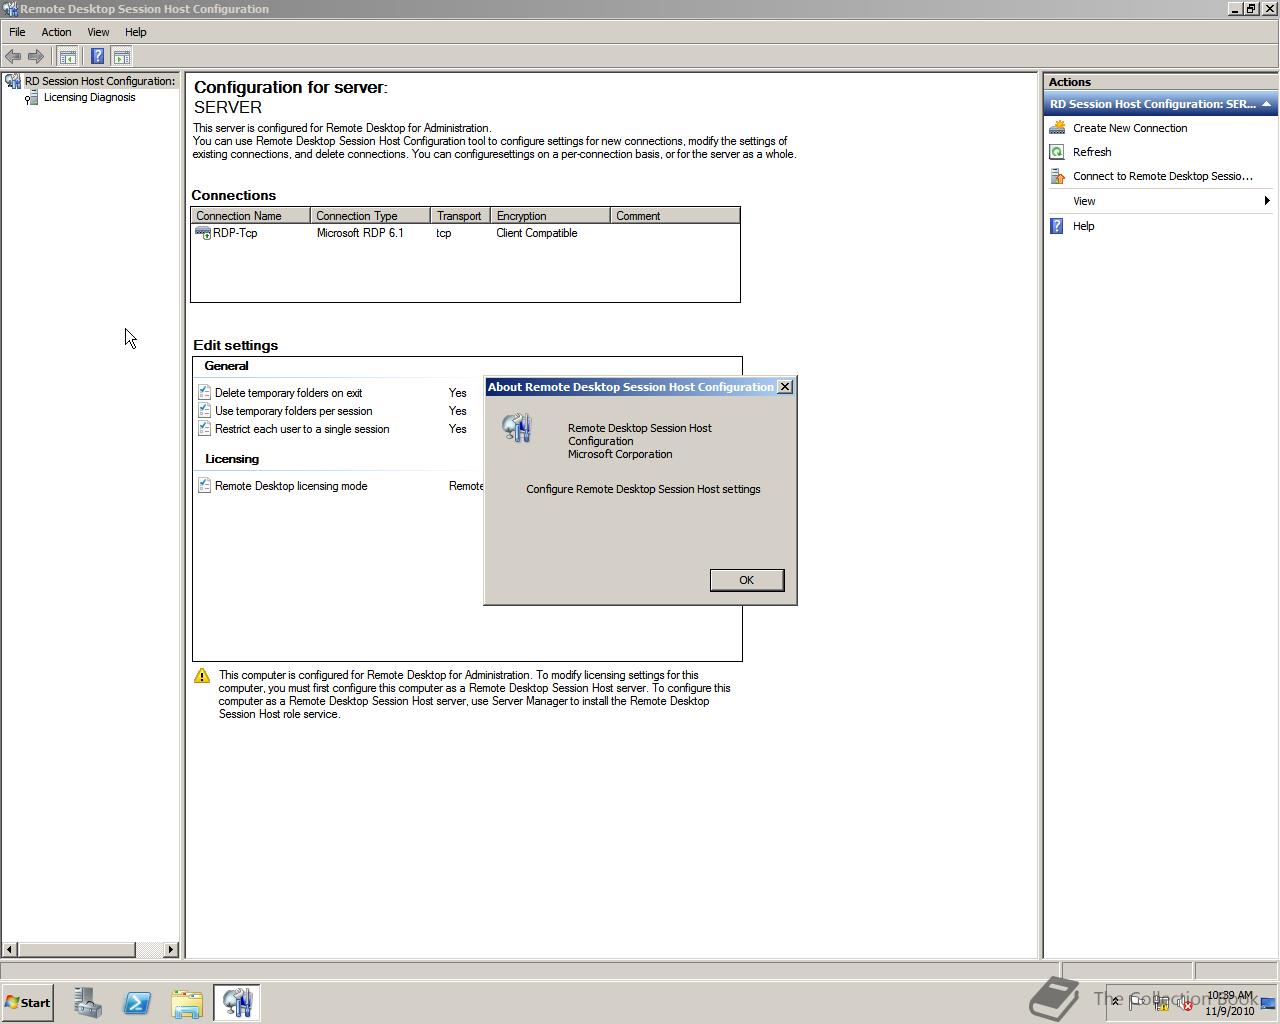The height and width of the screenshot is (1024, 1280).
Task: Sort by Connection Name column header
Action: (251, 216)
